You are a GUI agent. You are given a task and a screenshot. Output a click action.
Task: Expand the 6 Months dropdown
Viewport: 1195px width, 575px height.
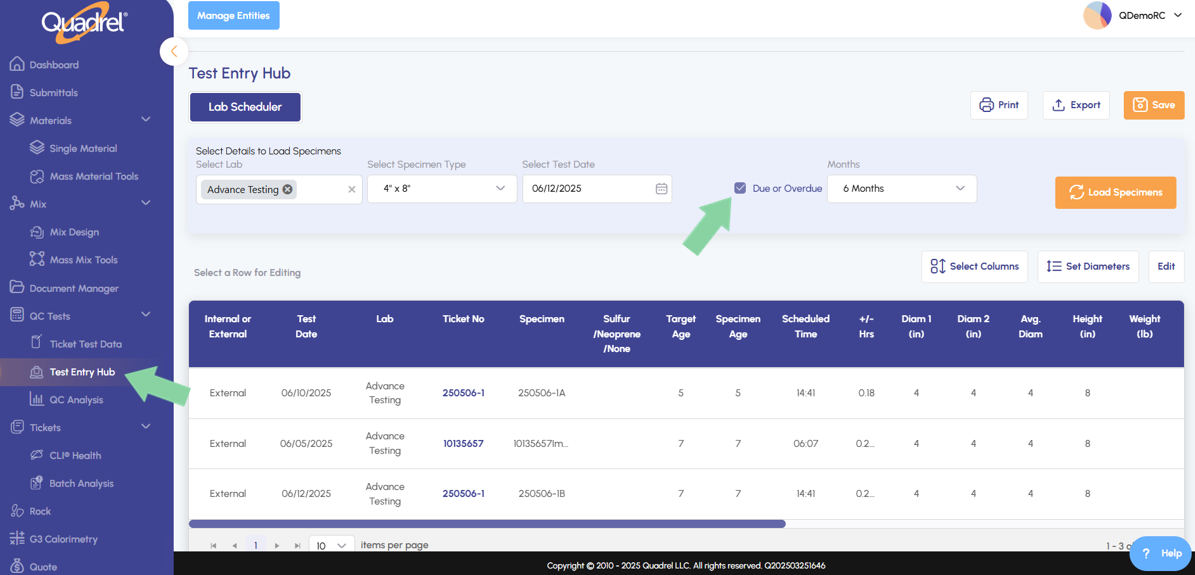pos(901,189)
